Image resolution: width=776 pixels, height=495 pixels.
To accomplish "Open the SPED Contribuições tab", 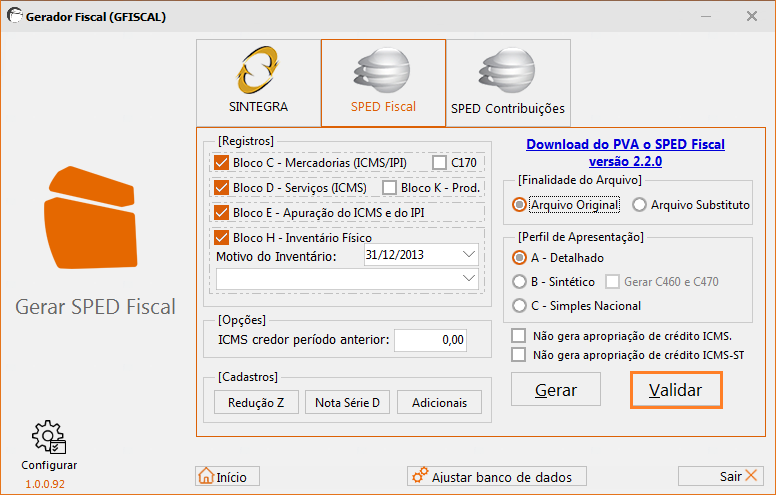I will [x=508, y=83].
